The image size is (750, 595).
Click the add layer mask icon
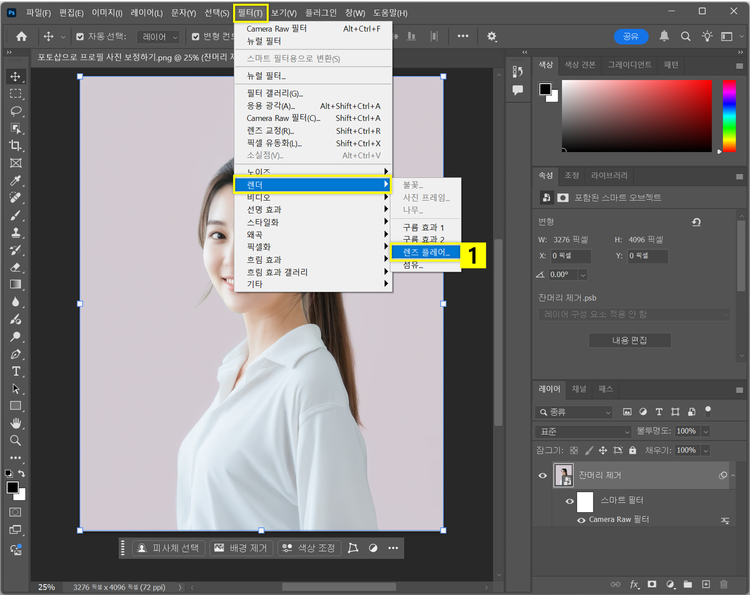[x=651, y=584]
